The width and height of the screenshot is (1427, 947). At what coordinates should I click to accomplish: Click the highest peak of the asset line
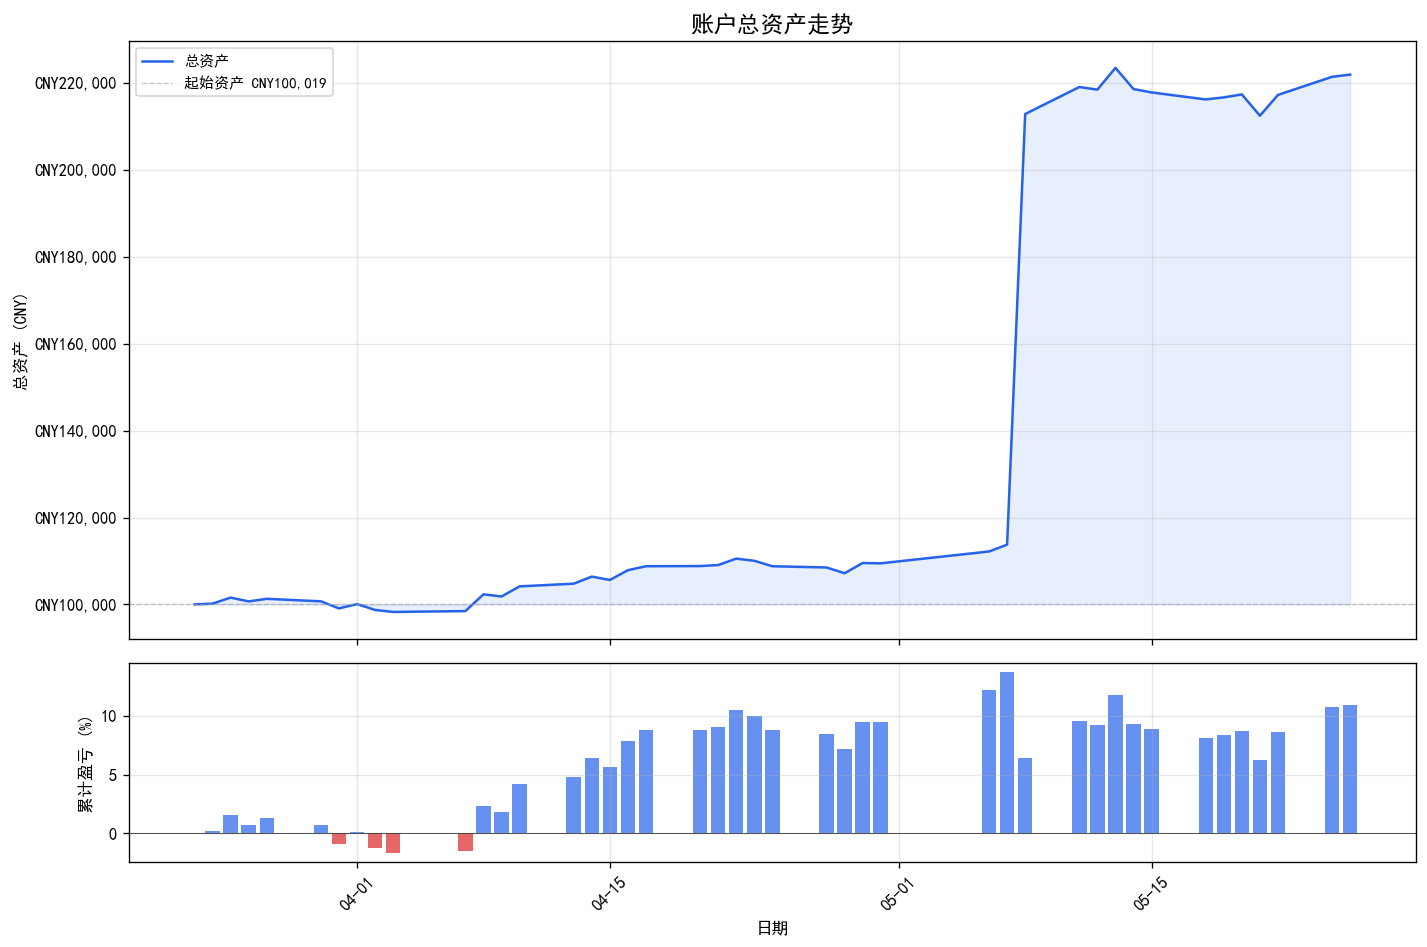pos(1115,68)
